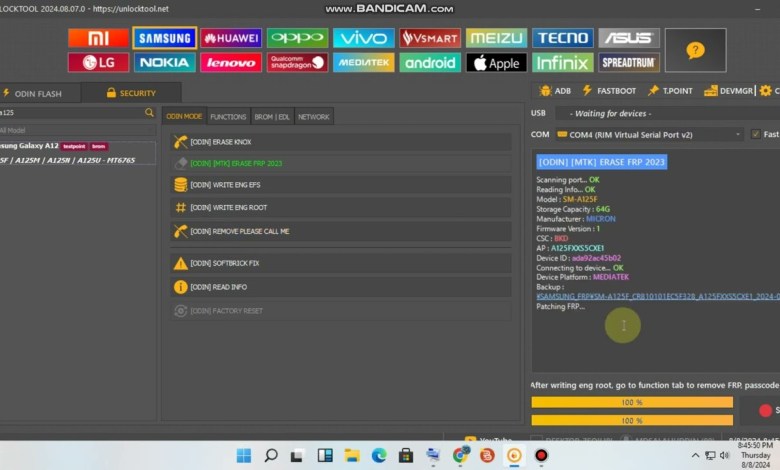Select the Vsmart brand logo
Viewport: 780px width, 470px height.
click(430, 38)
